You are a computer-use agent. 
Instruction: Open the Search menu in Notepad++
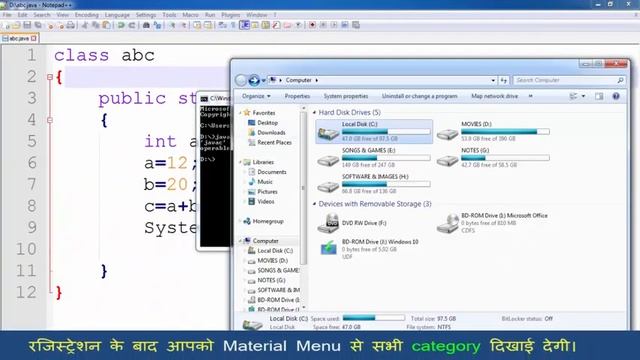pyautogui.click(x=42, y=15)
